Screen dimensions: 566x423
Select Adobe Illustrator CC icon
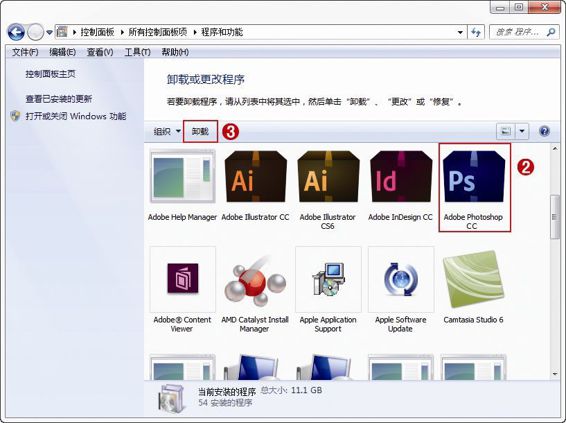256,177
